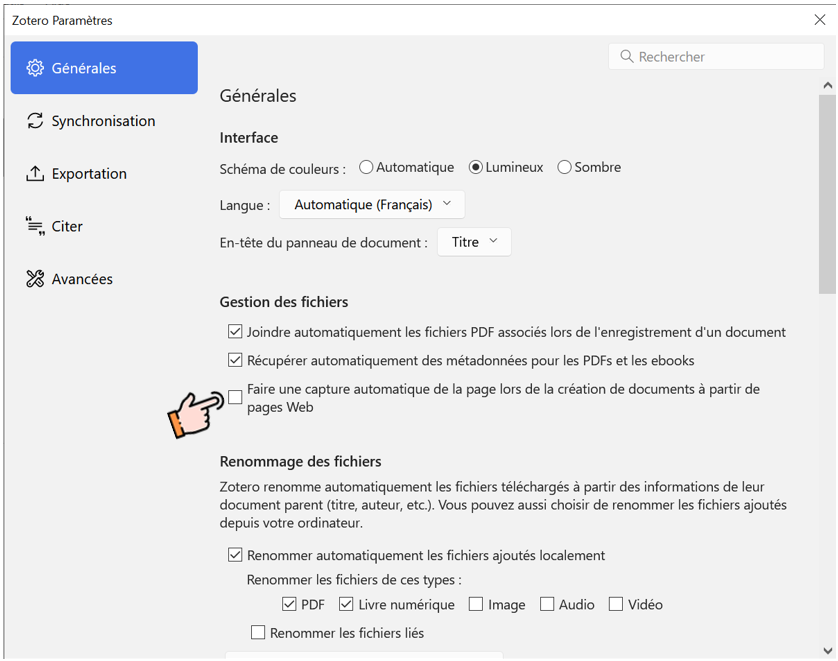Image resolution: width=838 pixels, height=661 pixels.
Task: Click the scrollbar up arrow
Action: point(828,85)
